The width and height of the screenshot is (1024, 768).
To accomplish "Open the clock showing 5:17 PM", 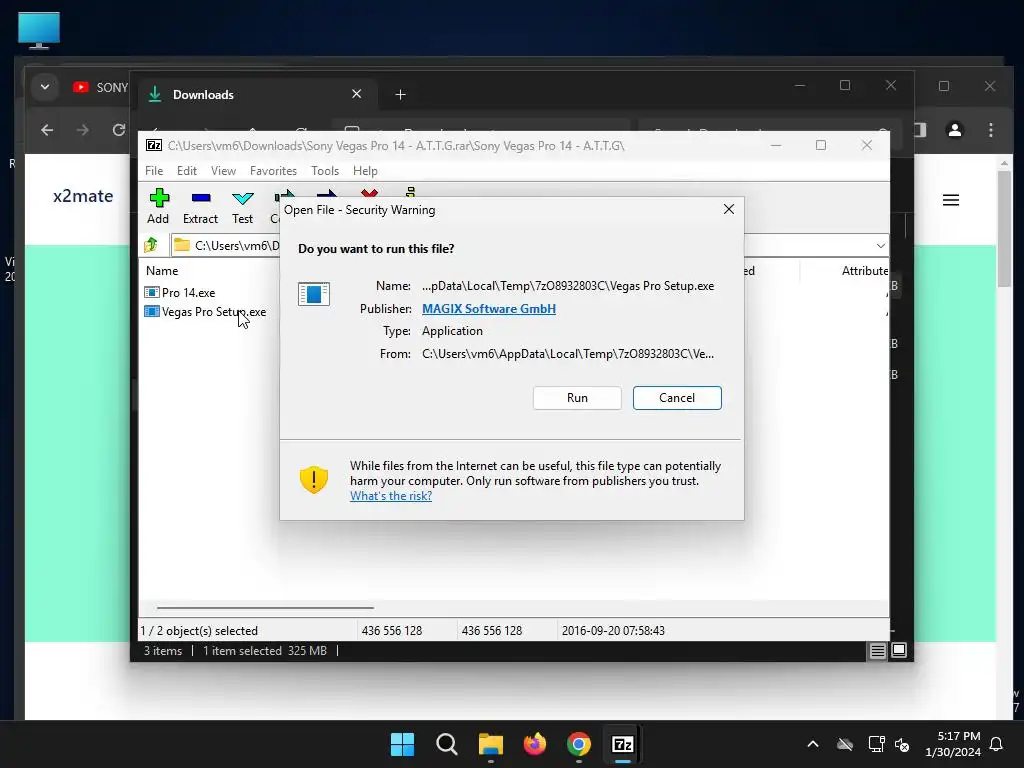I will (x=952, y=744).
